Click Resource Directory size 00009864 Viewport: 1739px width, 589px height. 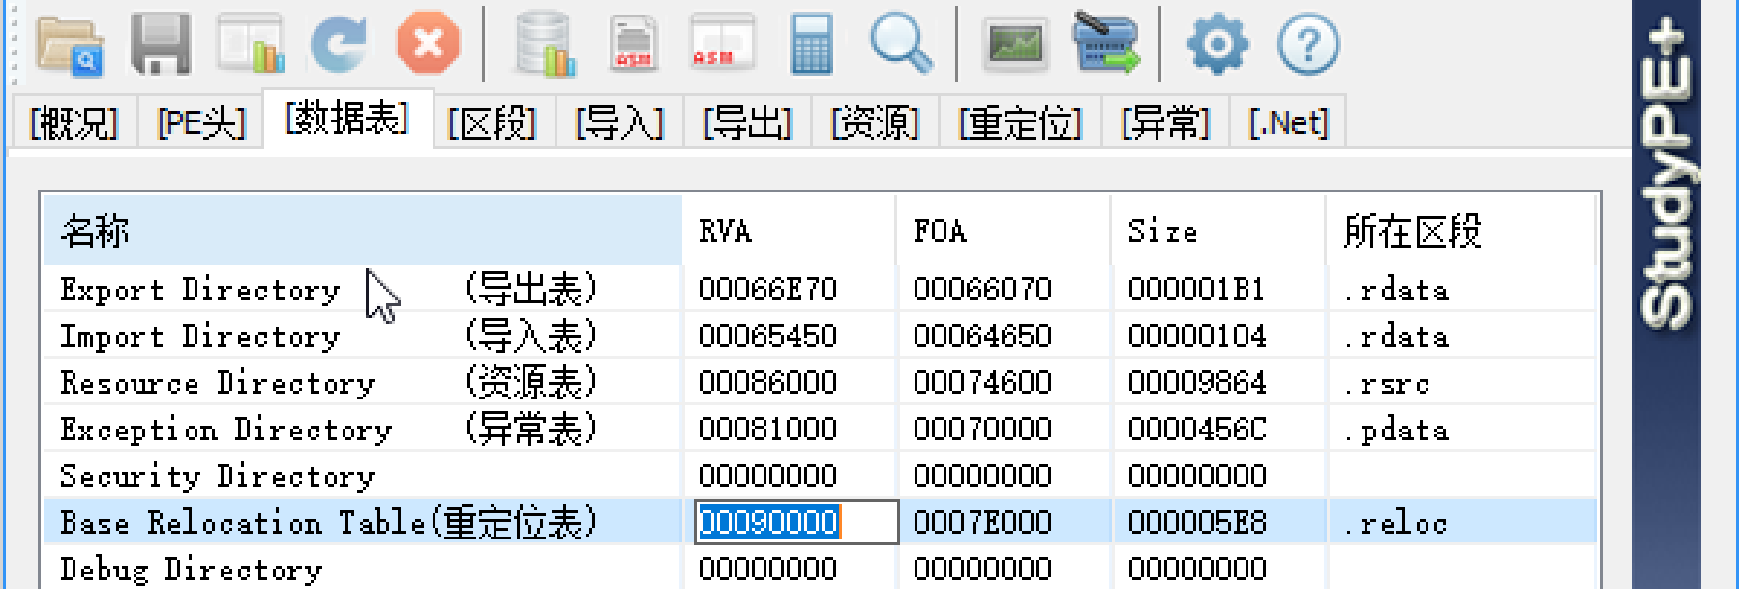pyautogui.click(x=1197, y=382)
